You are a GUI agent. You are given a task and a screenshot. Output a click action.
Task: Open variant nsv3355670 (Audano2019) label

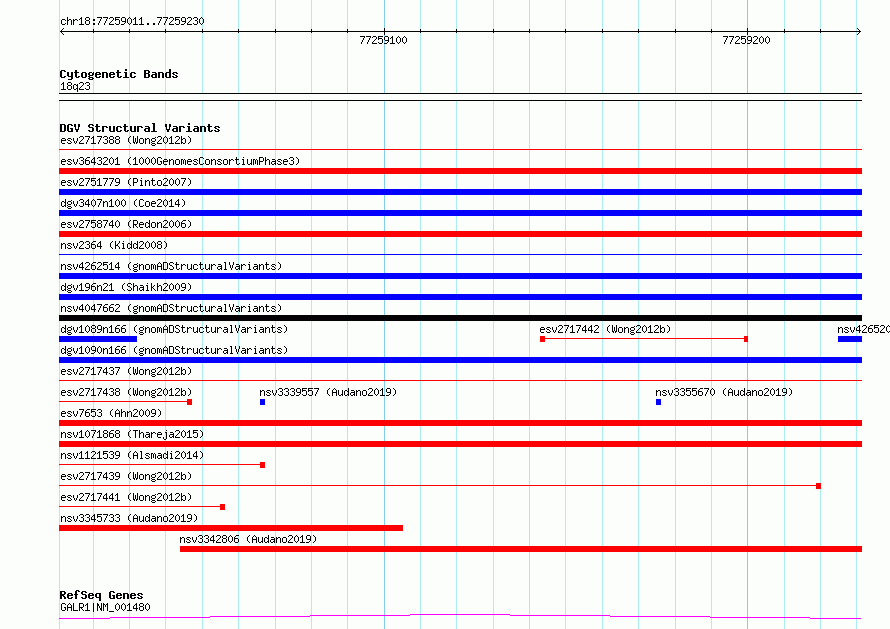pos(724,392)
